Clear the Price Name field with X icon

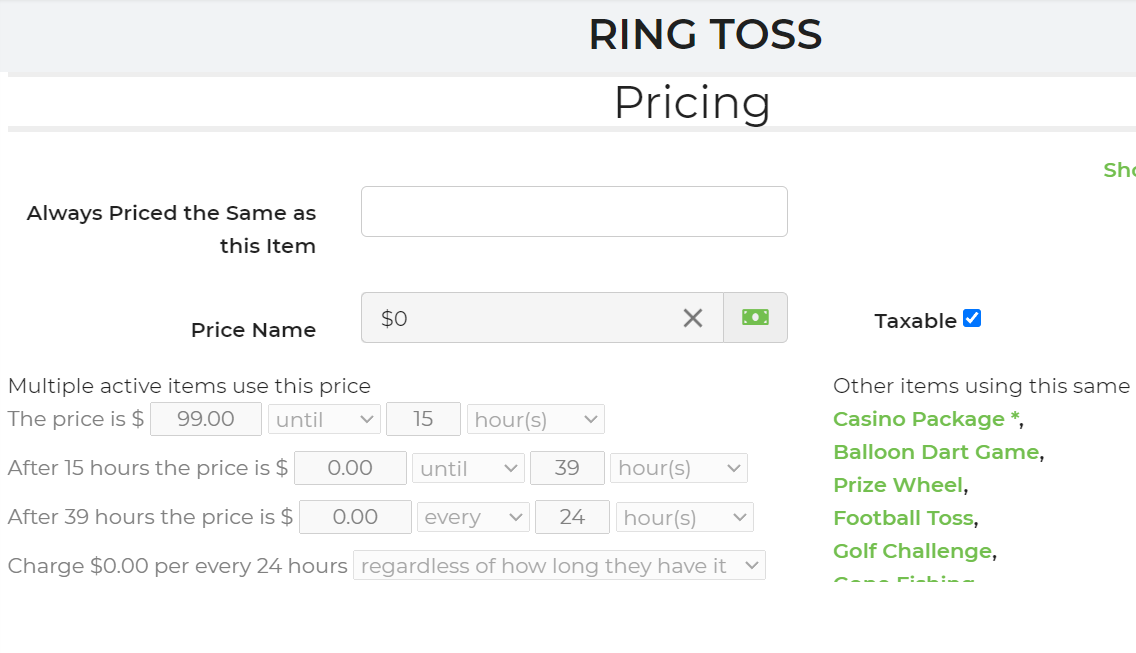[693, 318]
